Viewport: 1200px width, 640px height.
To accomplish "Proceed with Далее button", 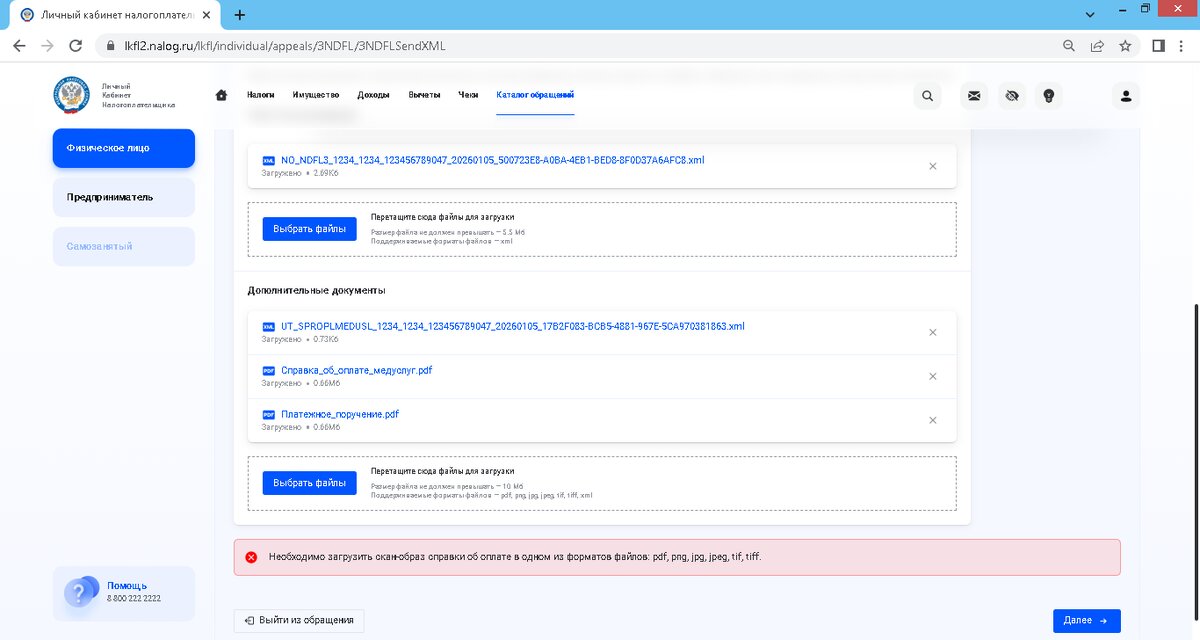I will pos(1086,621).
